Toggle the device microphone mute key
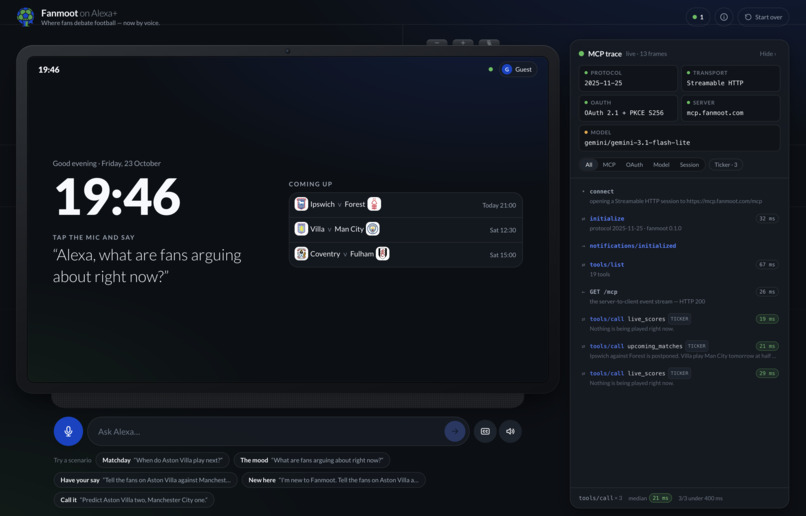Screen dimensions: 806x516 pos(489,43)
